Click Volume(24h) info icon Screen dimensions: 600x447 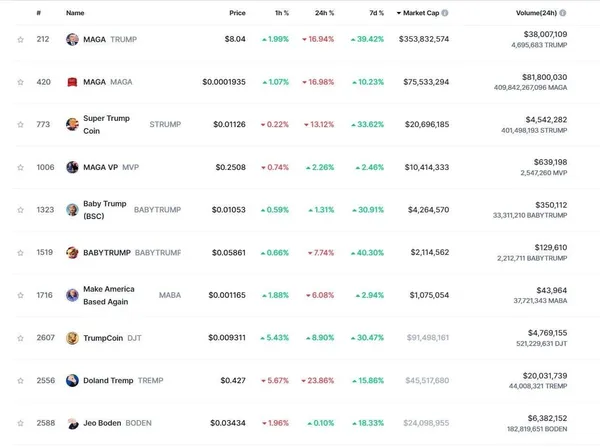[x=564, y=13]
